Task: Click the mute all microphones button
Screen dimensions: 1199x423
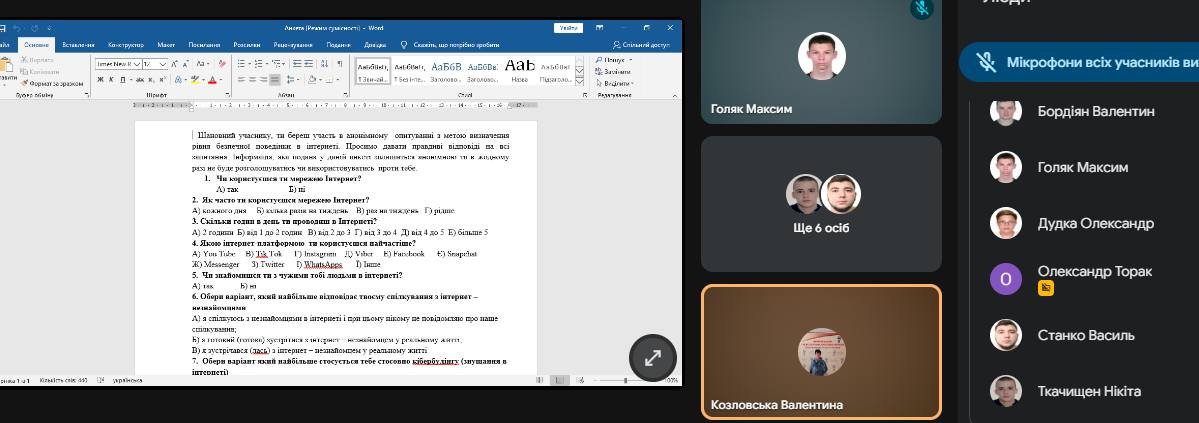Action: point(1080,62)
